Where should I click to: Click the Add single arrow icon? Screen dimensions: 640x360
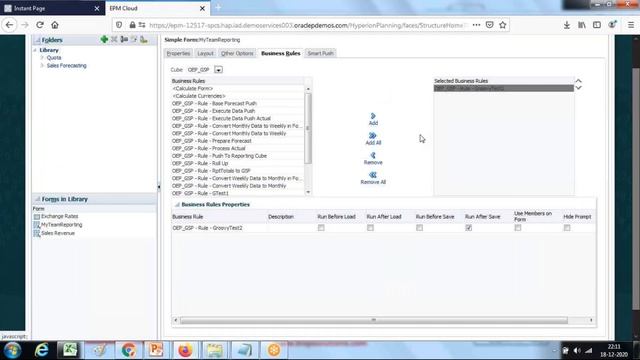(x=373, y=116)
